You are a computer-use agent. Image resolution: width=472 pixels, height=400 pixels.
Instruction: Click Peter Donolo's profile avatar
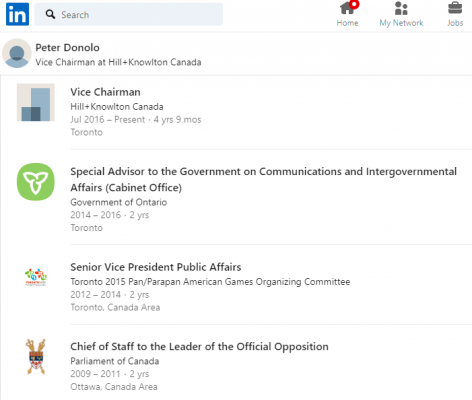pos(17,53)
